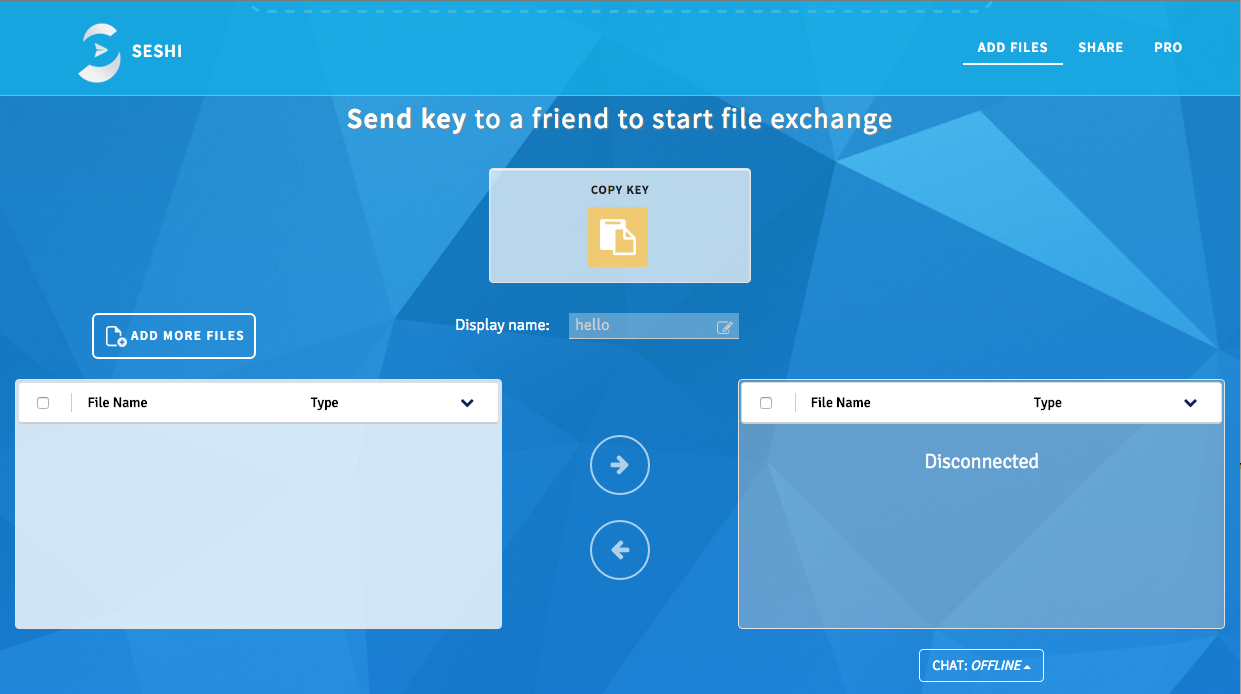
Task: Click the file-plus icon in Add More Files
Action: point(115,336)
